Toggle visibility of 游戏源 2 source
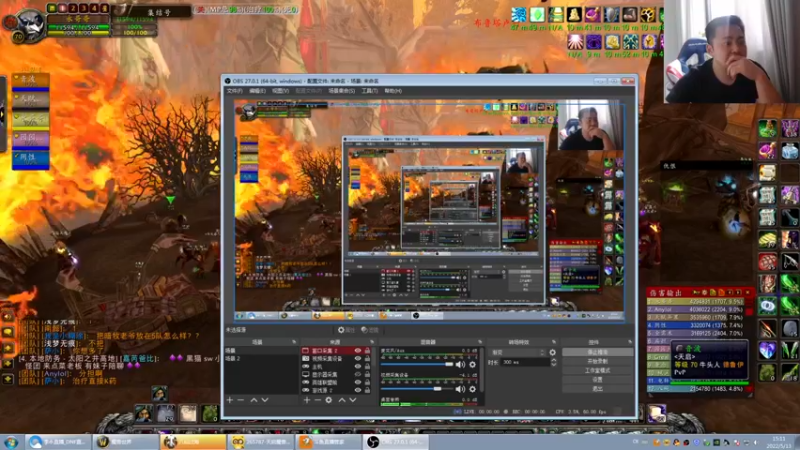800x450 pixels. [358, 390]
